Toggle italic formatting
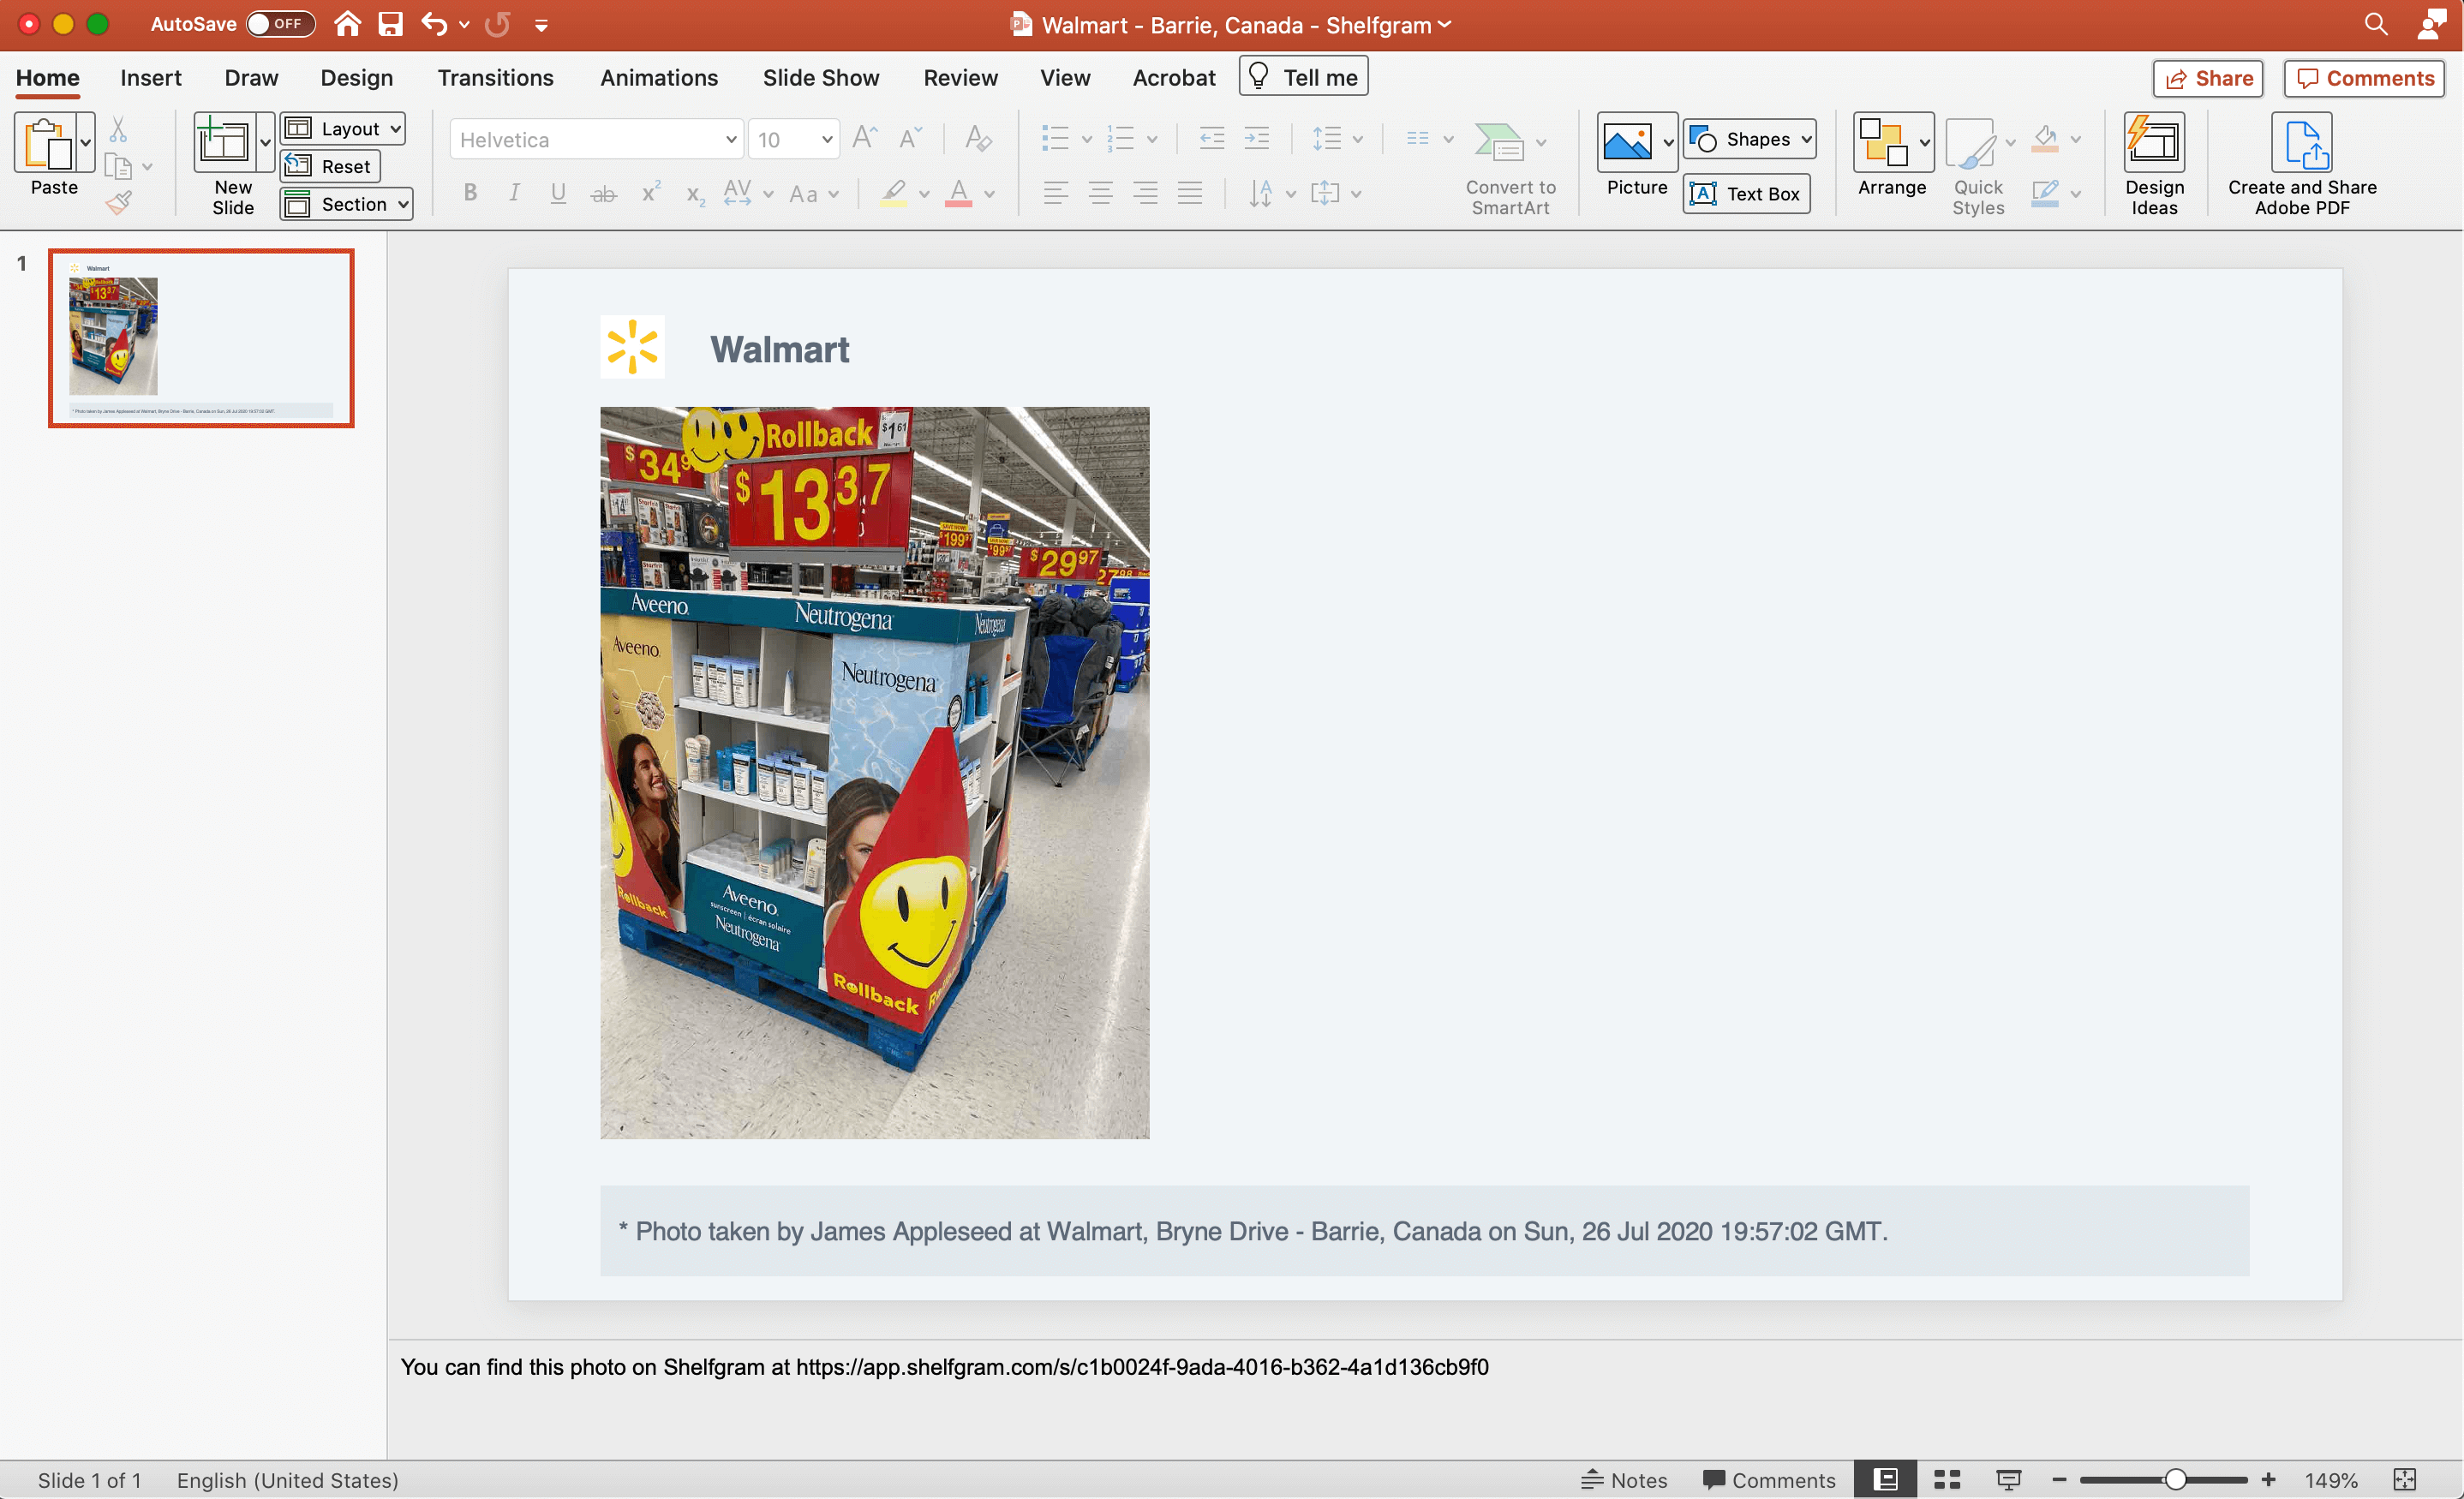Viewport: 2464px width, 1499px height. pyautogui.click(x=514, y=193)
